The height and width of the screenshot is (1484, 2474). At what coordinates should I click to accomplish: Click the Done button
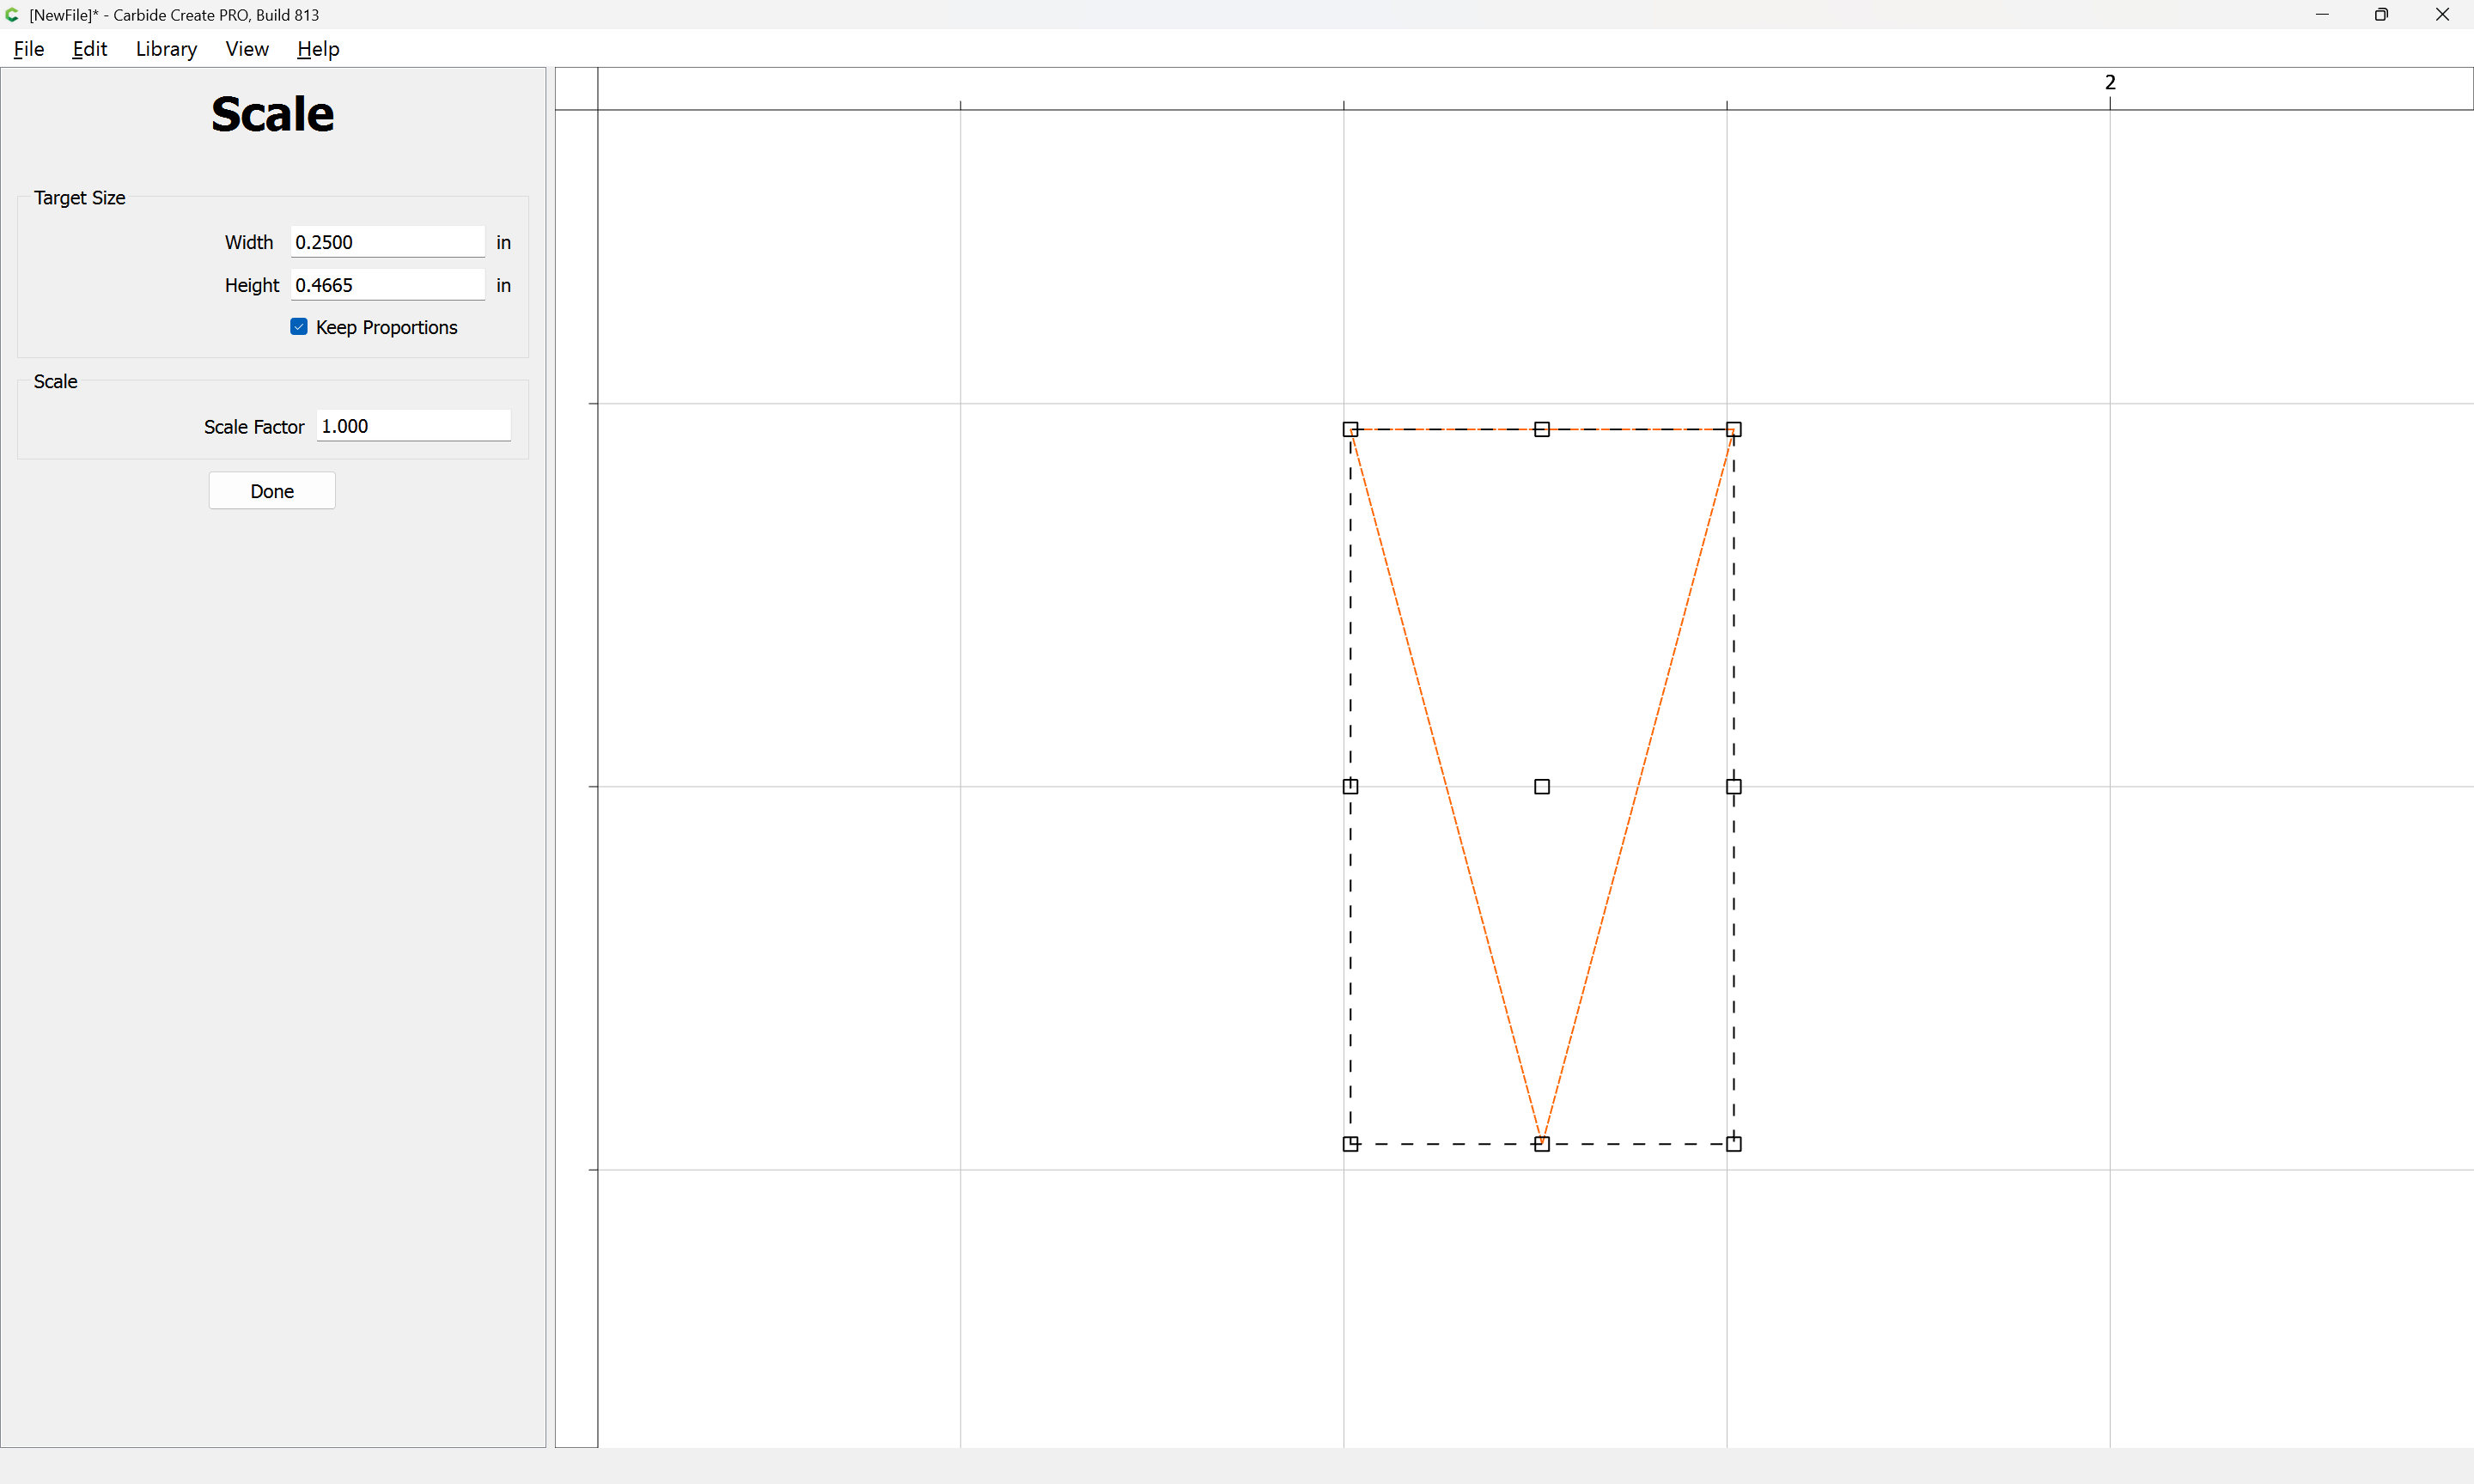[x=272, y=491]
